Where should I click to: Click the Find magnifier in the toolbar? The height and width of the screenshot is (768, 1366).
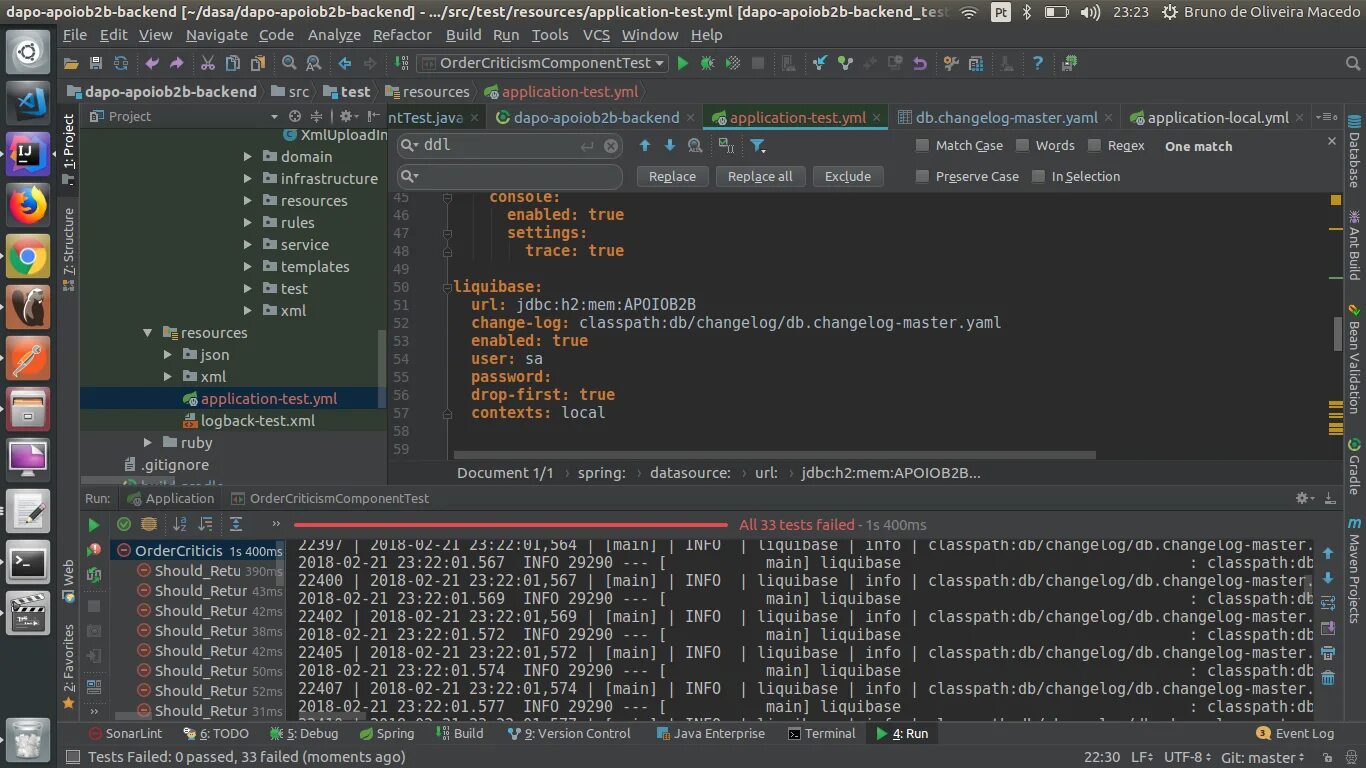[x=289, y=63]
